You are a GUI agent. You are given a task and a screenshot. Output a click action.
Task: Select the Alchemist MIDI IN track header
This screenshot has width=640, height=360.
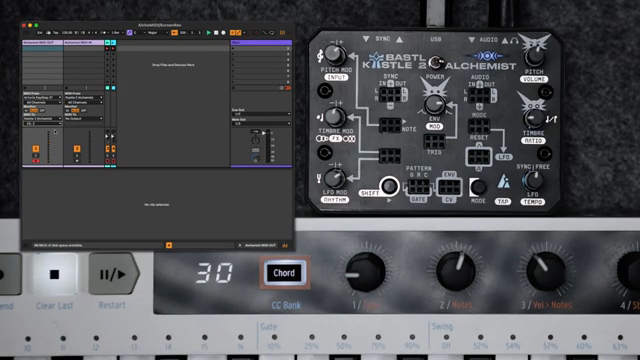tap(84, 42)
